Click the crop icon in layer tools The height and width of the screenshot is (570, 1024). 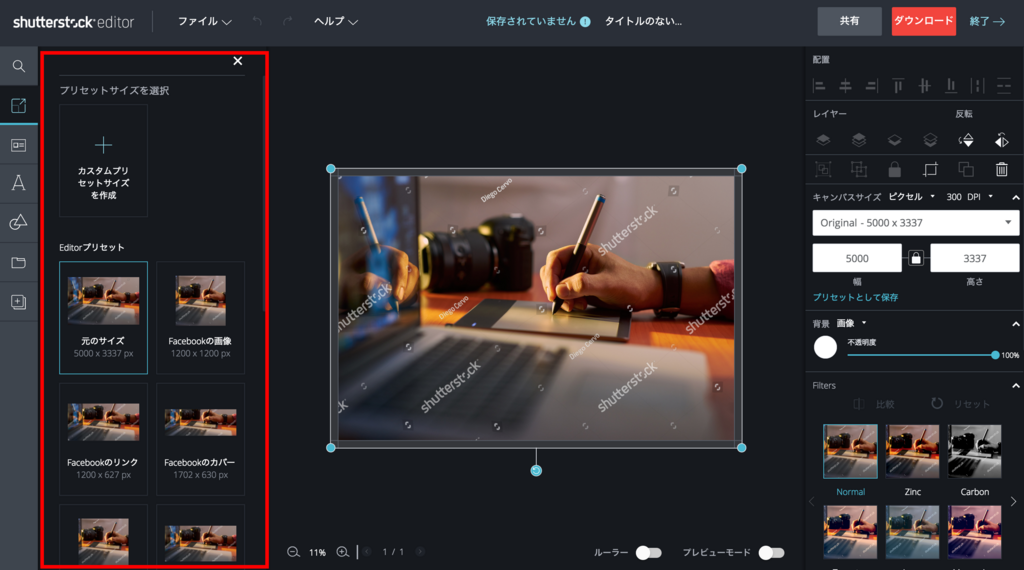(x=930, y=170)
